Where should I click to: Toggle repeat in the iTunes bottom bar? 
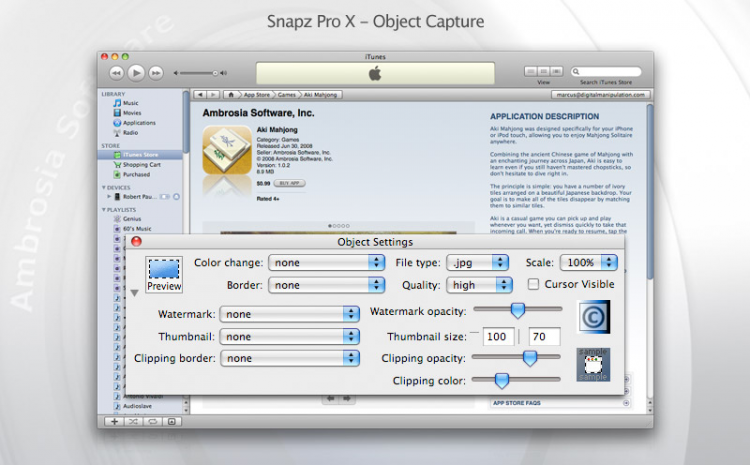point(152,421)
